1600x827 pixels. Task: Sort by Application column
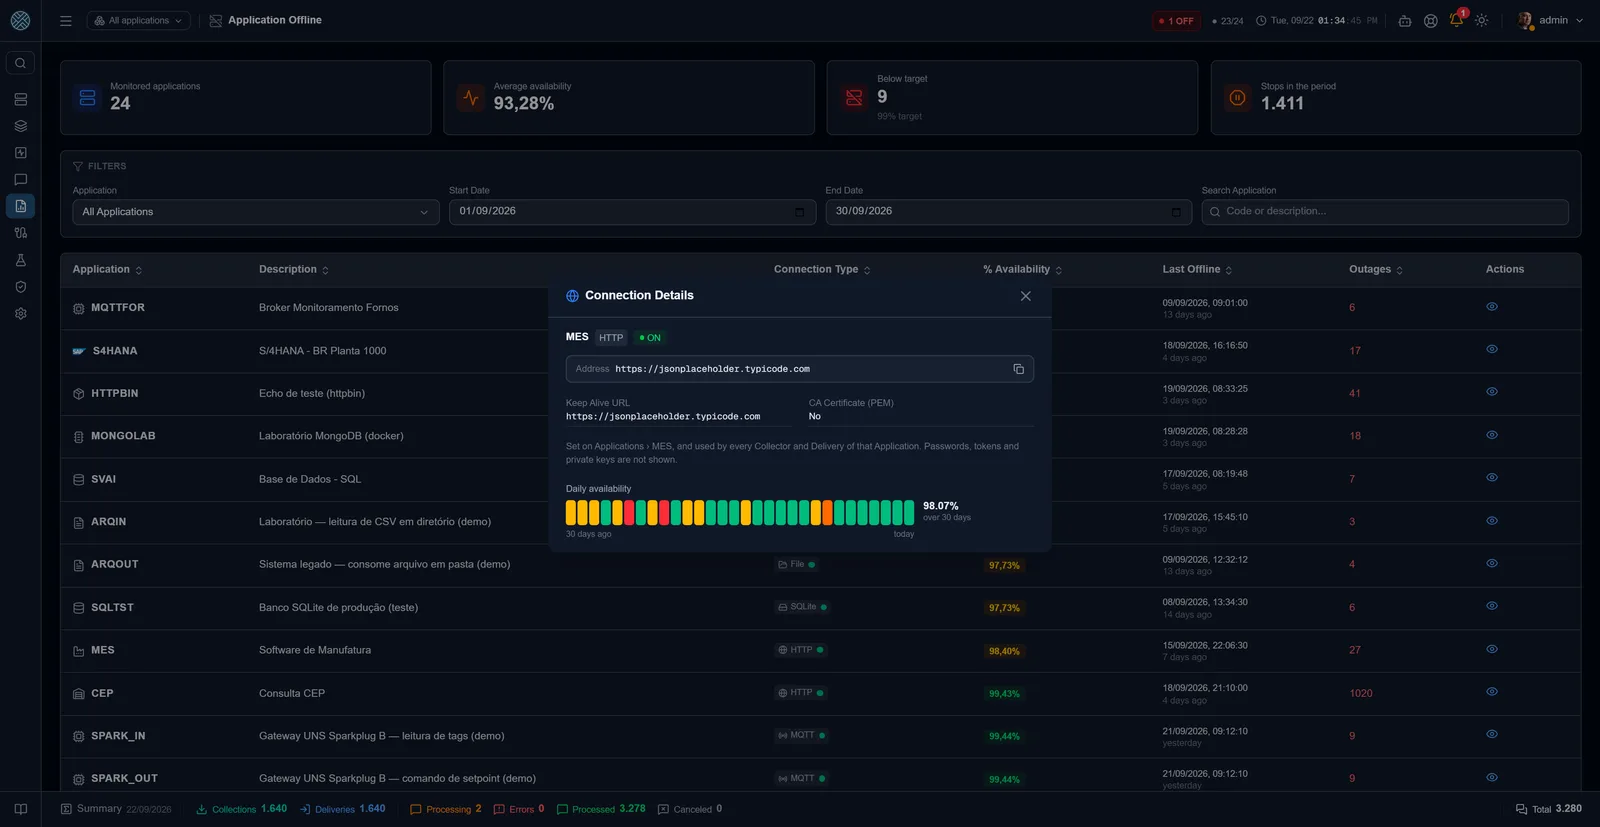click(x=107, y=270)
